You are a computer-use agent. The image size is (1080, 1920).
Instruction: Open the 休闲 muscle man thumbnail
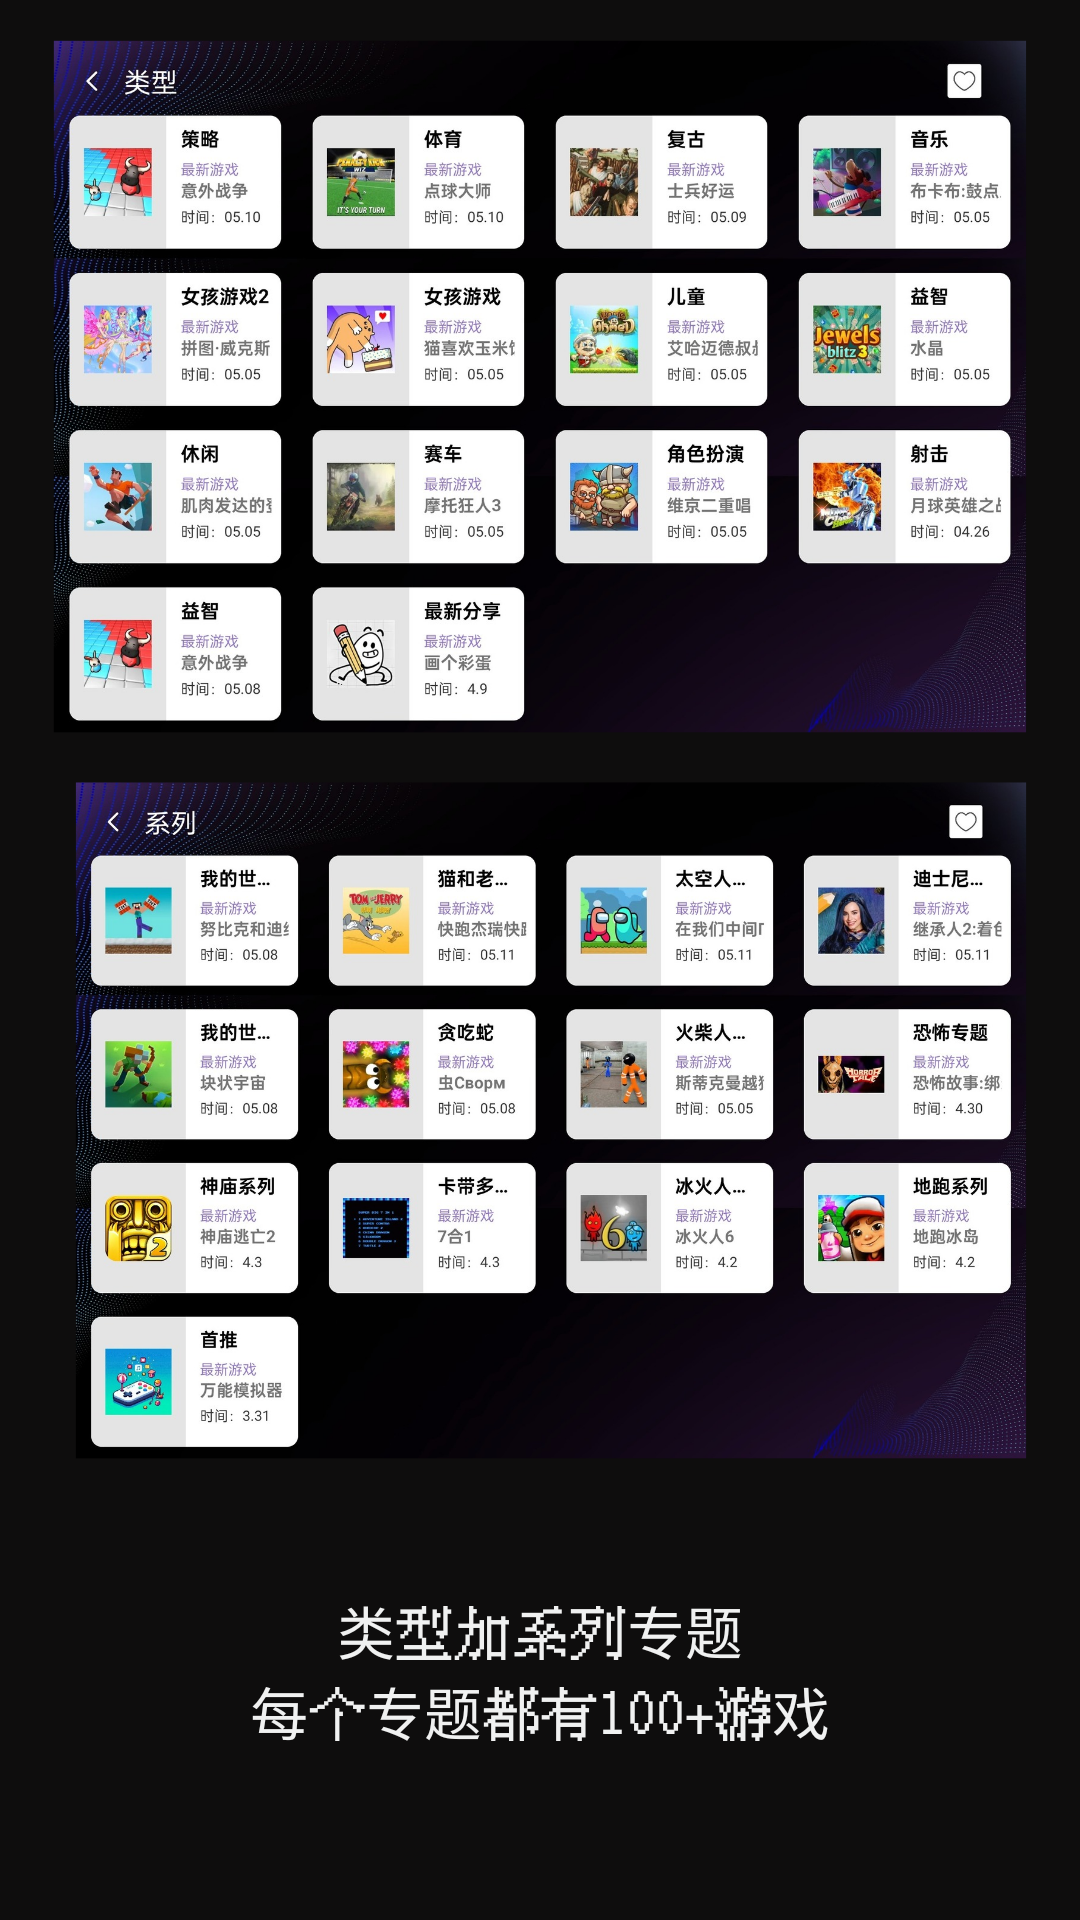118,496
